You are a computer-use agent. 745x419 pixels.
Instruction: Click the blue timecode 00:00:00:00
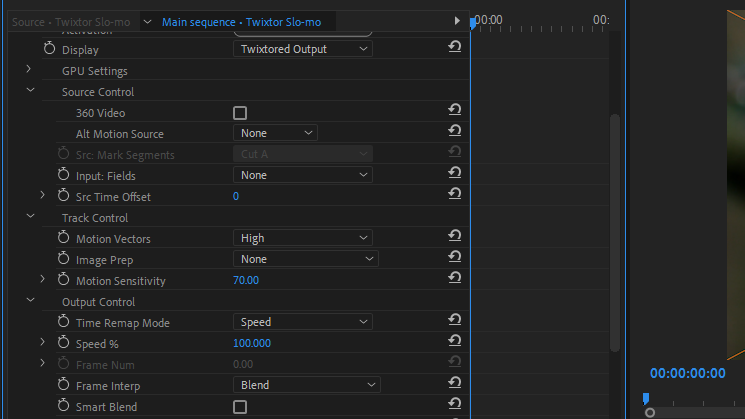(688, 373)
